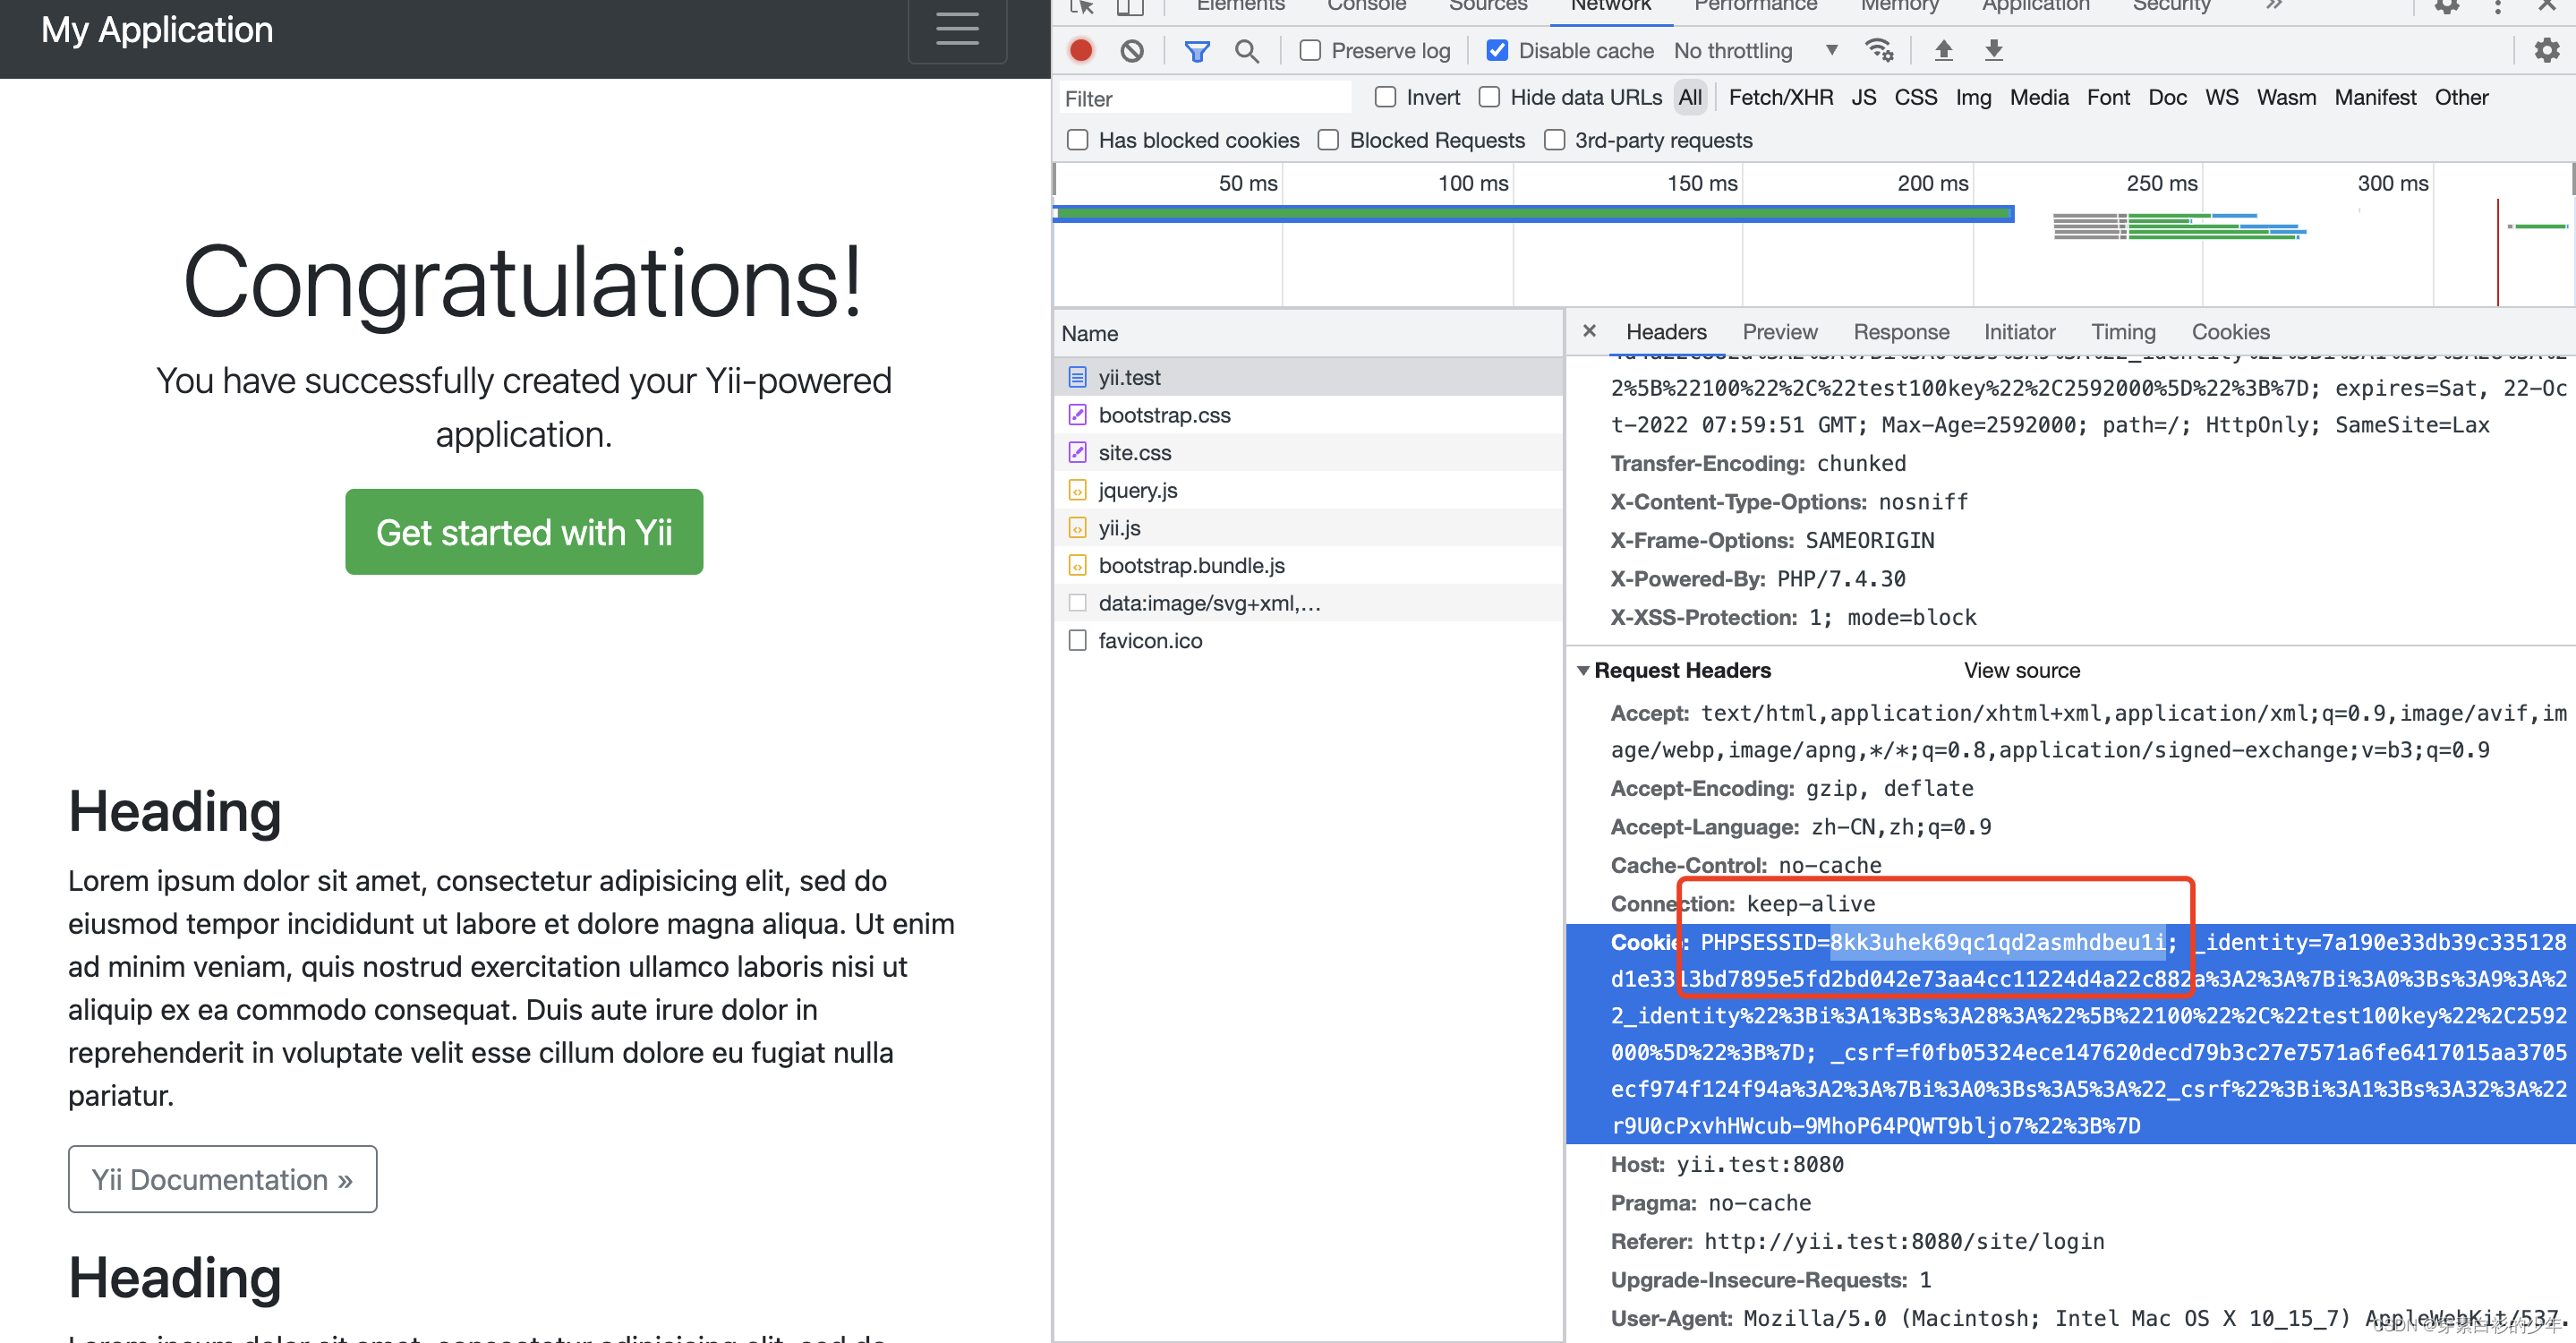Click Get started with Yii button
2576x1343 pixels.
point(524,532)
